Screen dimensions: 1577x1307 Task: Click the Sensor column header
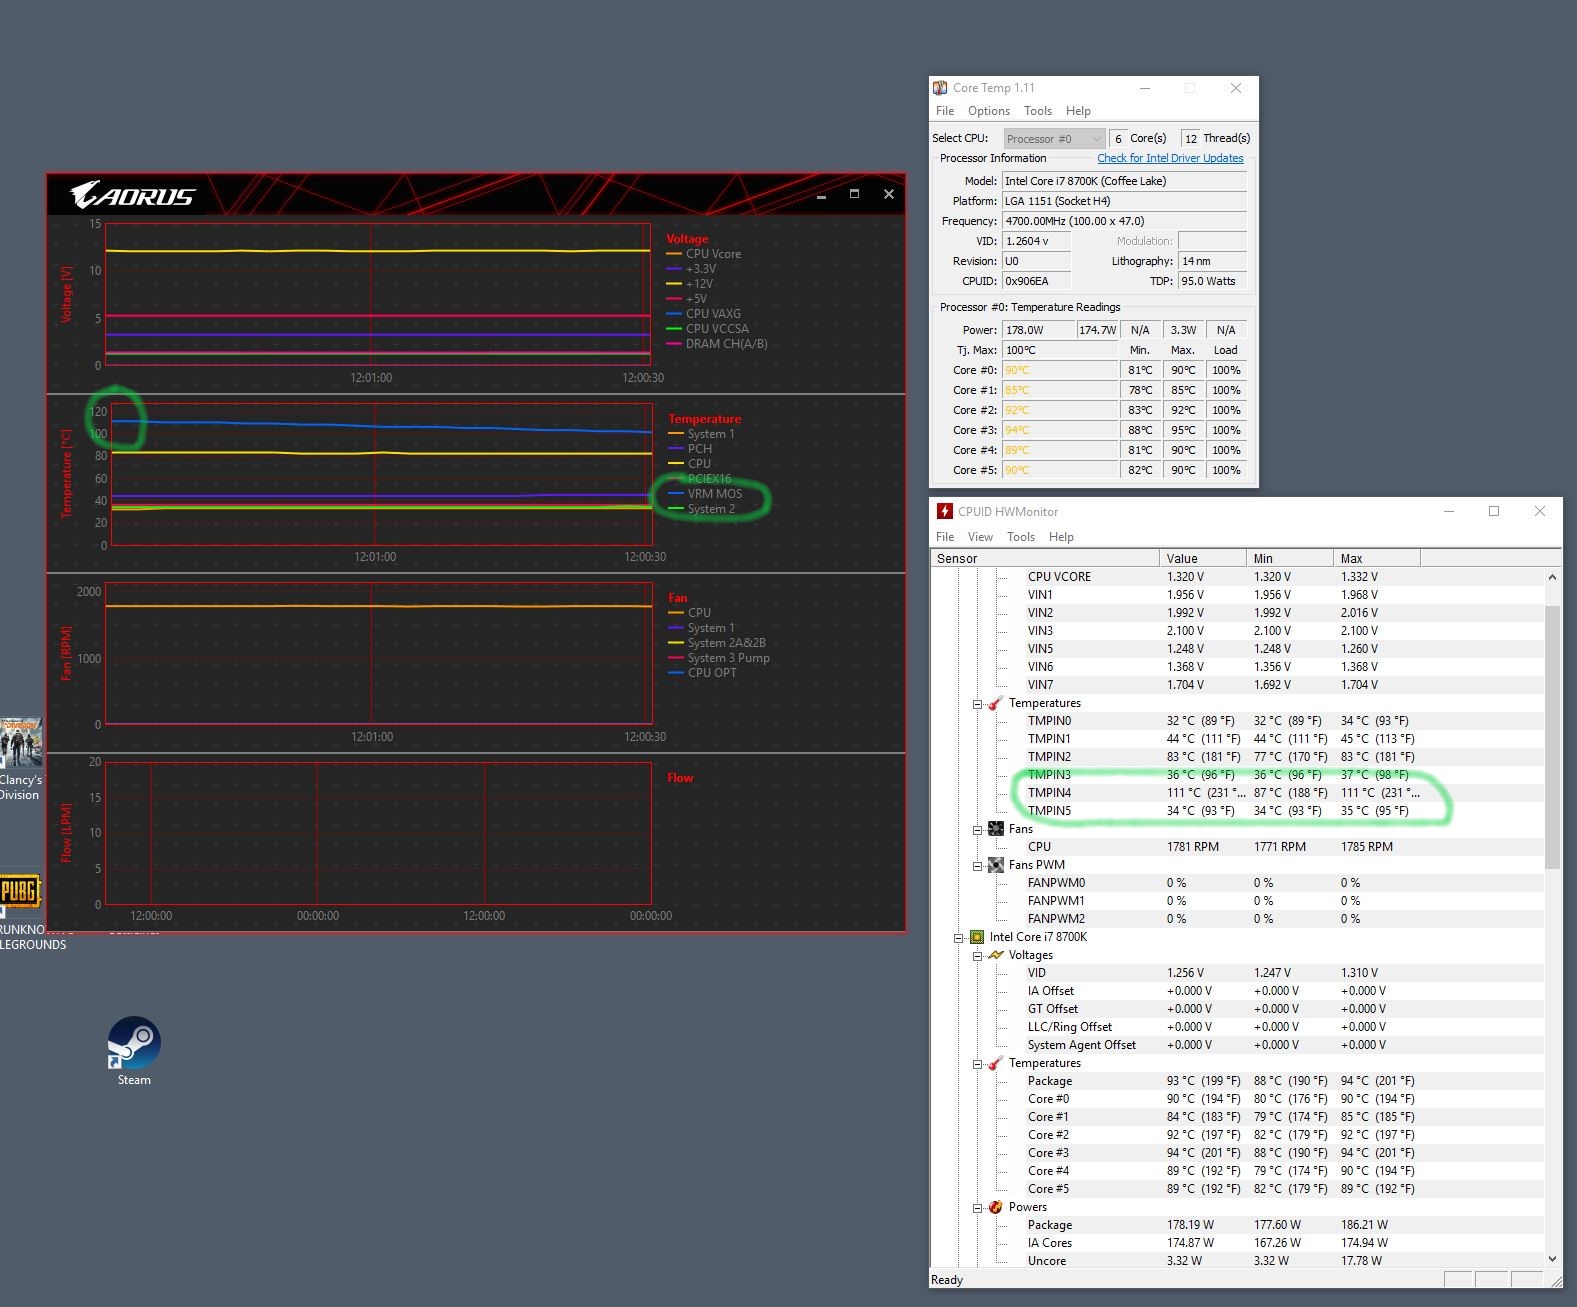[1045, 558]
